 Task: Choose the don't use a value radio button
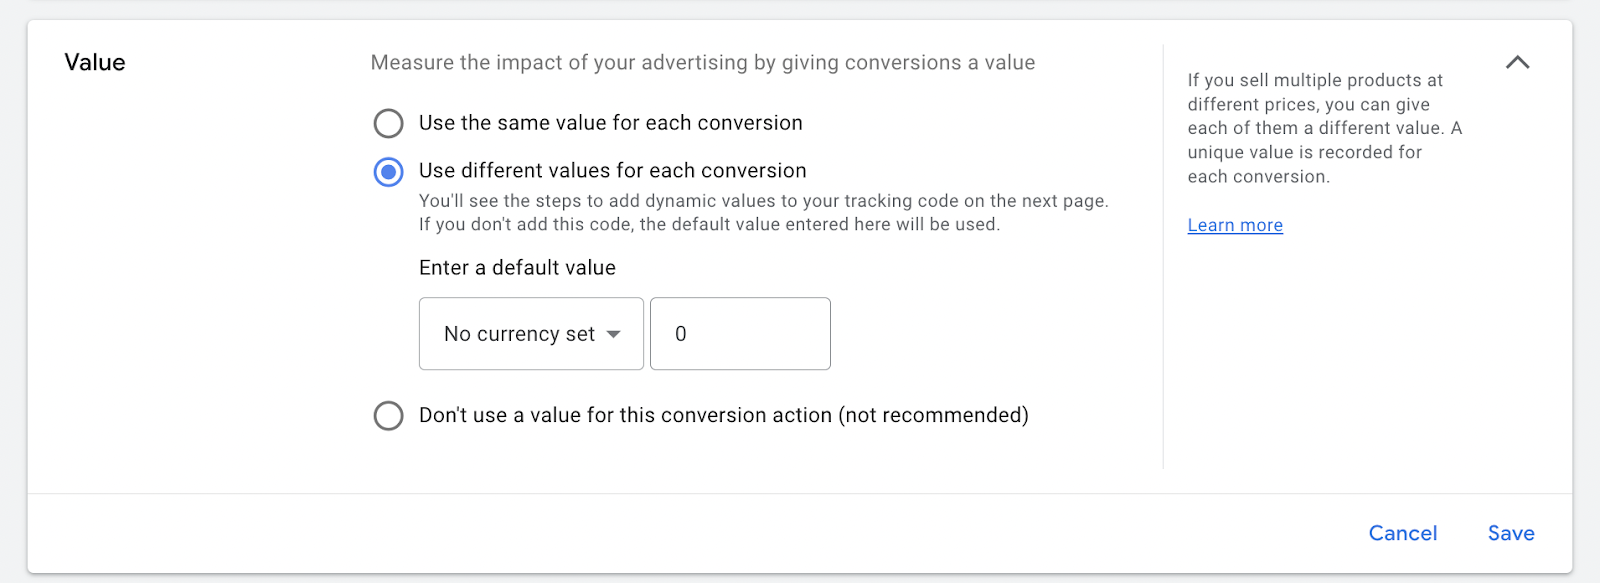(388, 415)
